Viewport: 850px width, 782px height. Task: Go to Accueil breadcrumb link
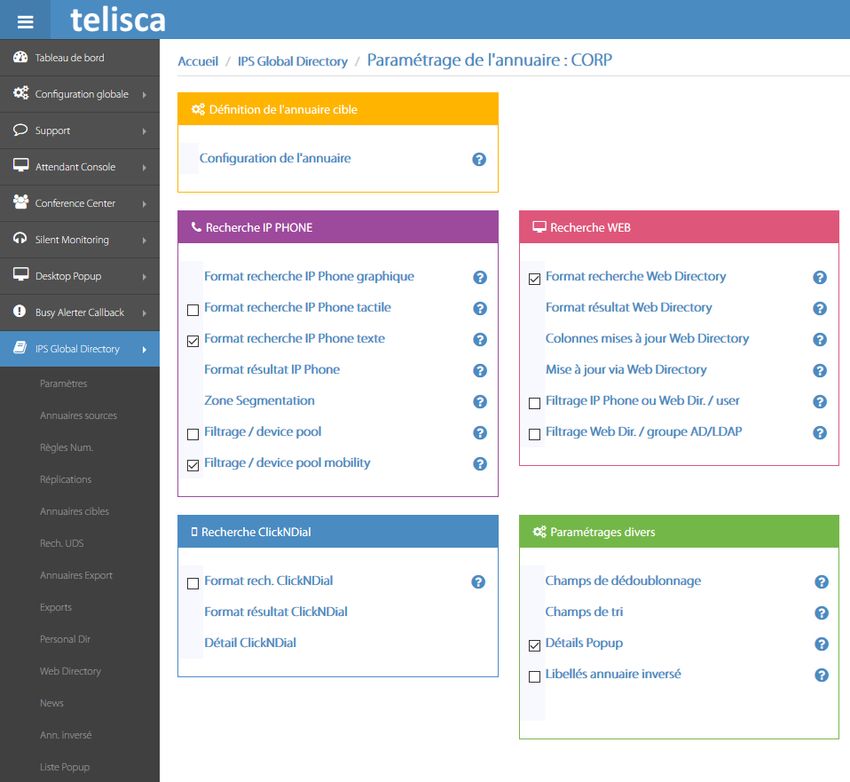coord(198,62)
